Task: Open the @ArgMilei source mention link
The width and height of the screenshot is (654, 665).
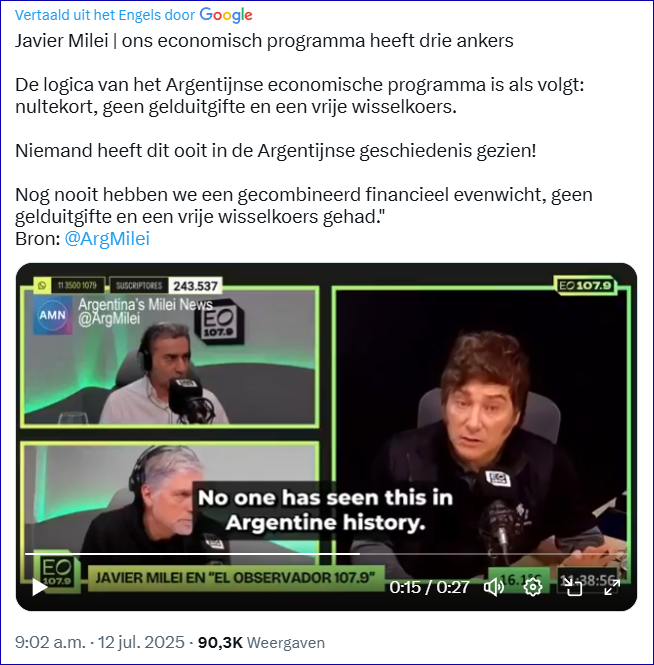Action: [107, 238]
